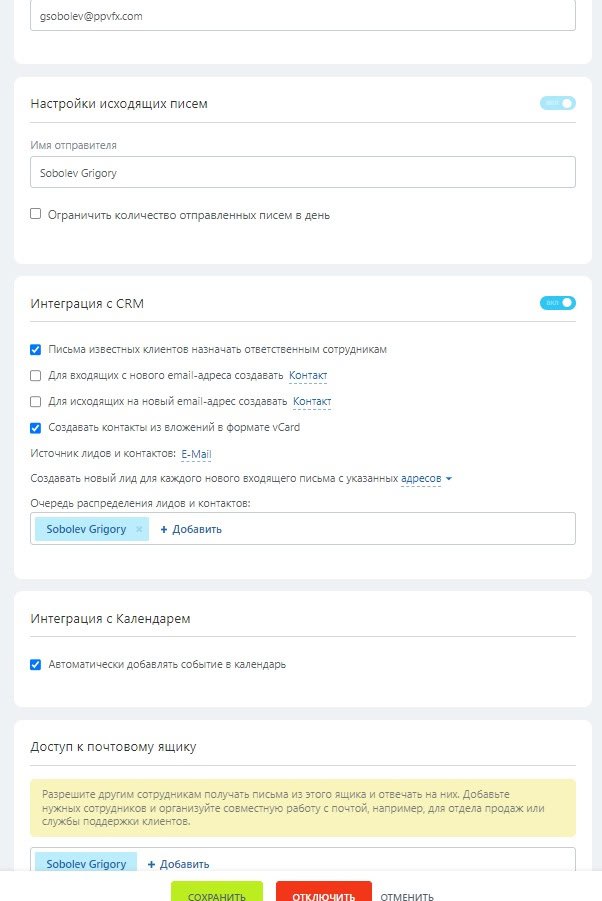Viewport: 602px width, 901px height.
Task: Remove Sobolev Grigory from the lead queue
Action: pos(139,529)
